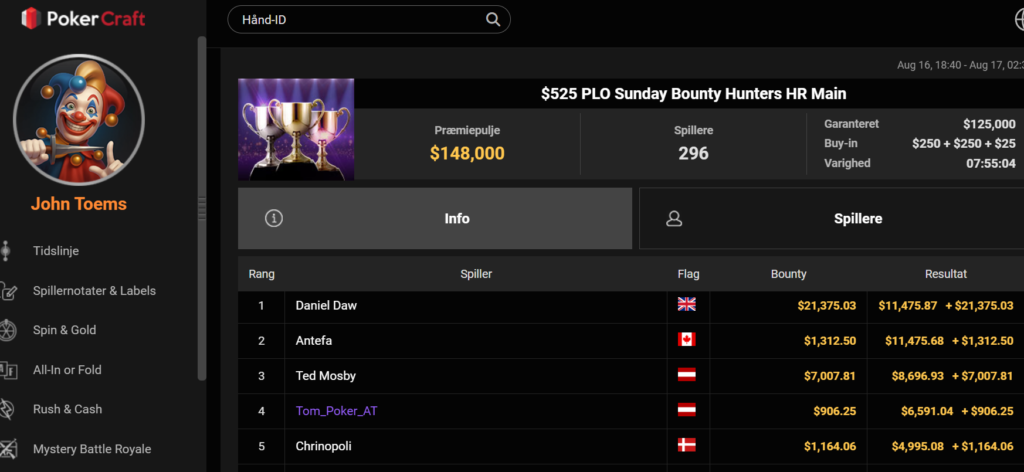Image resolution: width=1024 pixels, height=472 pixels.
Task: Open Tidslinje from the sidebar
Action: [x=56, y=251]
